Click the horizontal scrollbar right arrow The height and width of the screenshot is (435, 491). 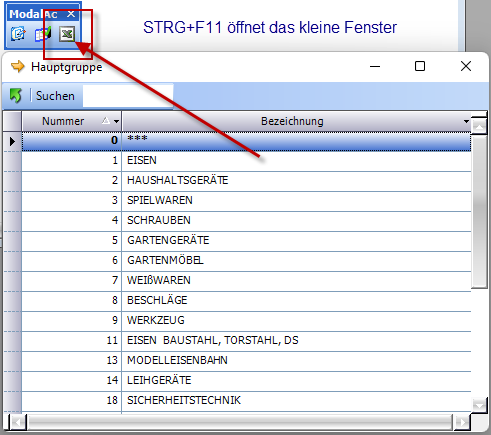pyautogui.click(x=462, y=422)
